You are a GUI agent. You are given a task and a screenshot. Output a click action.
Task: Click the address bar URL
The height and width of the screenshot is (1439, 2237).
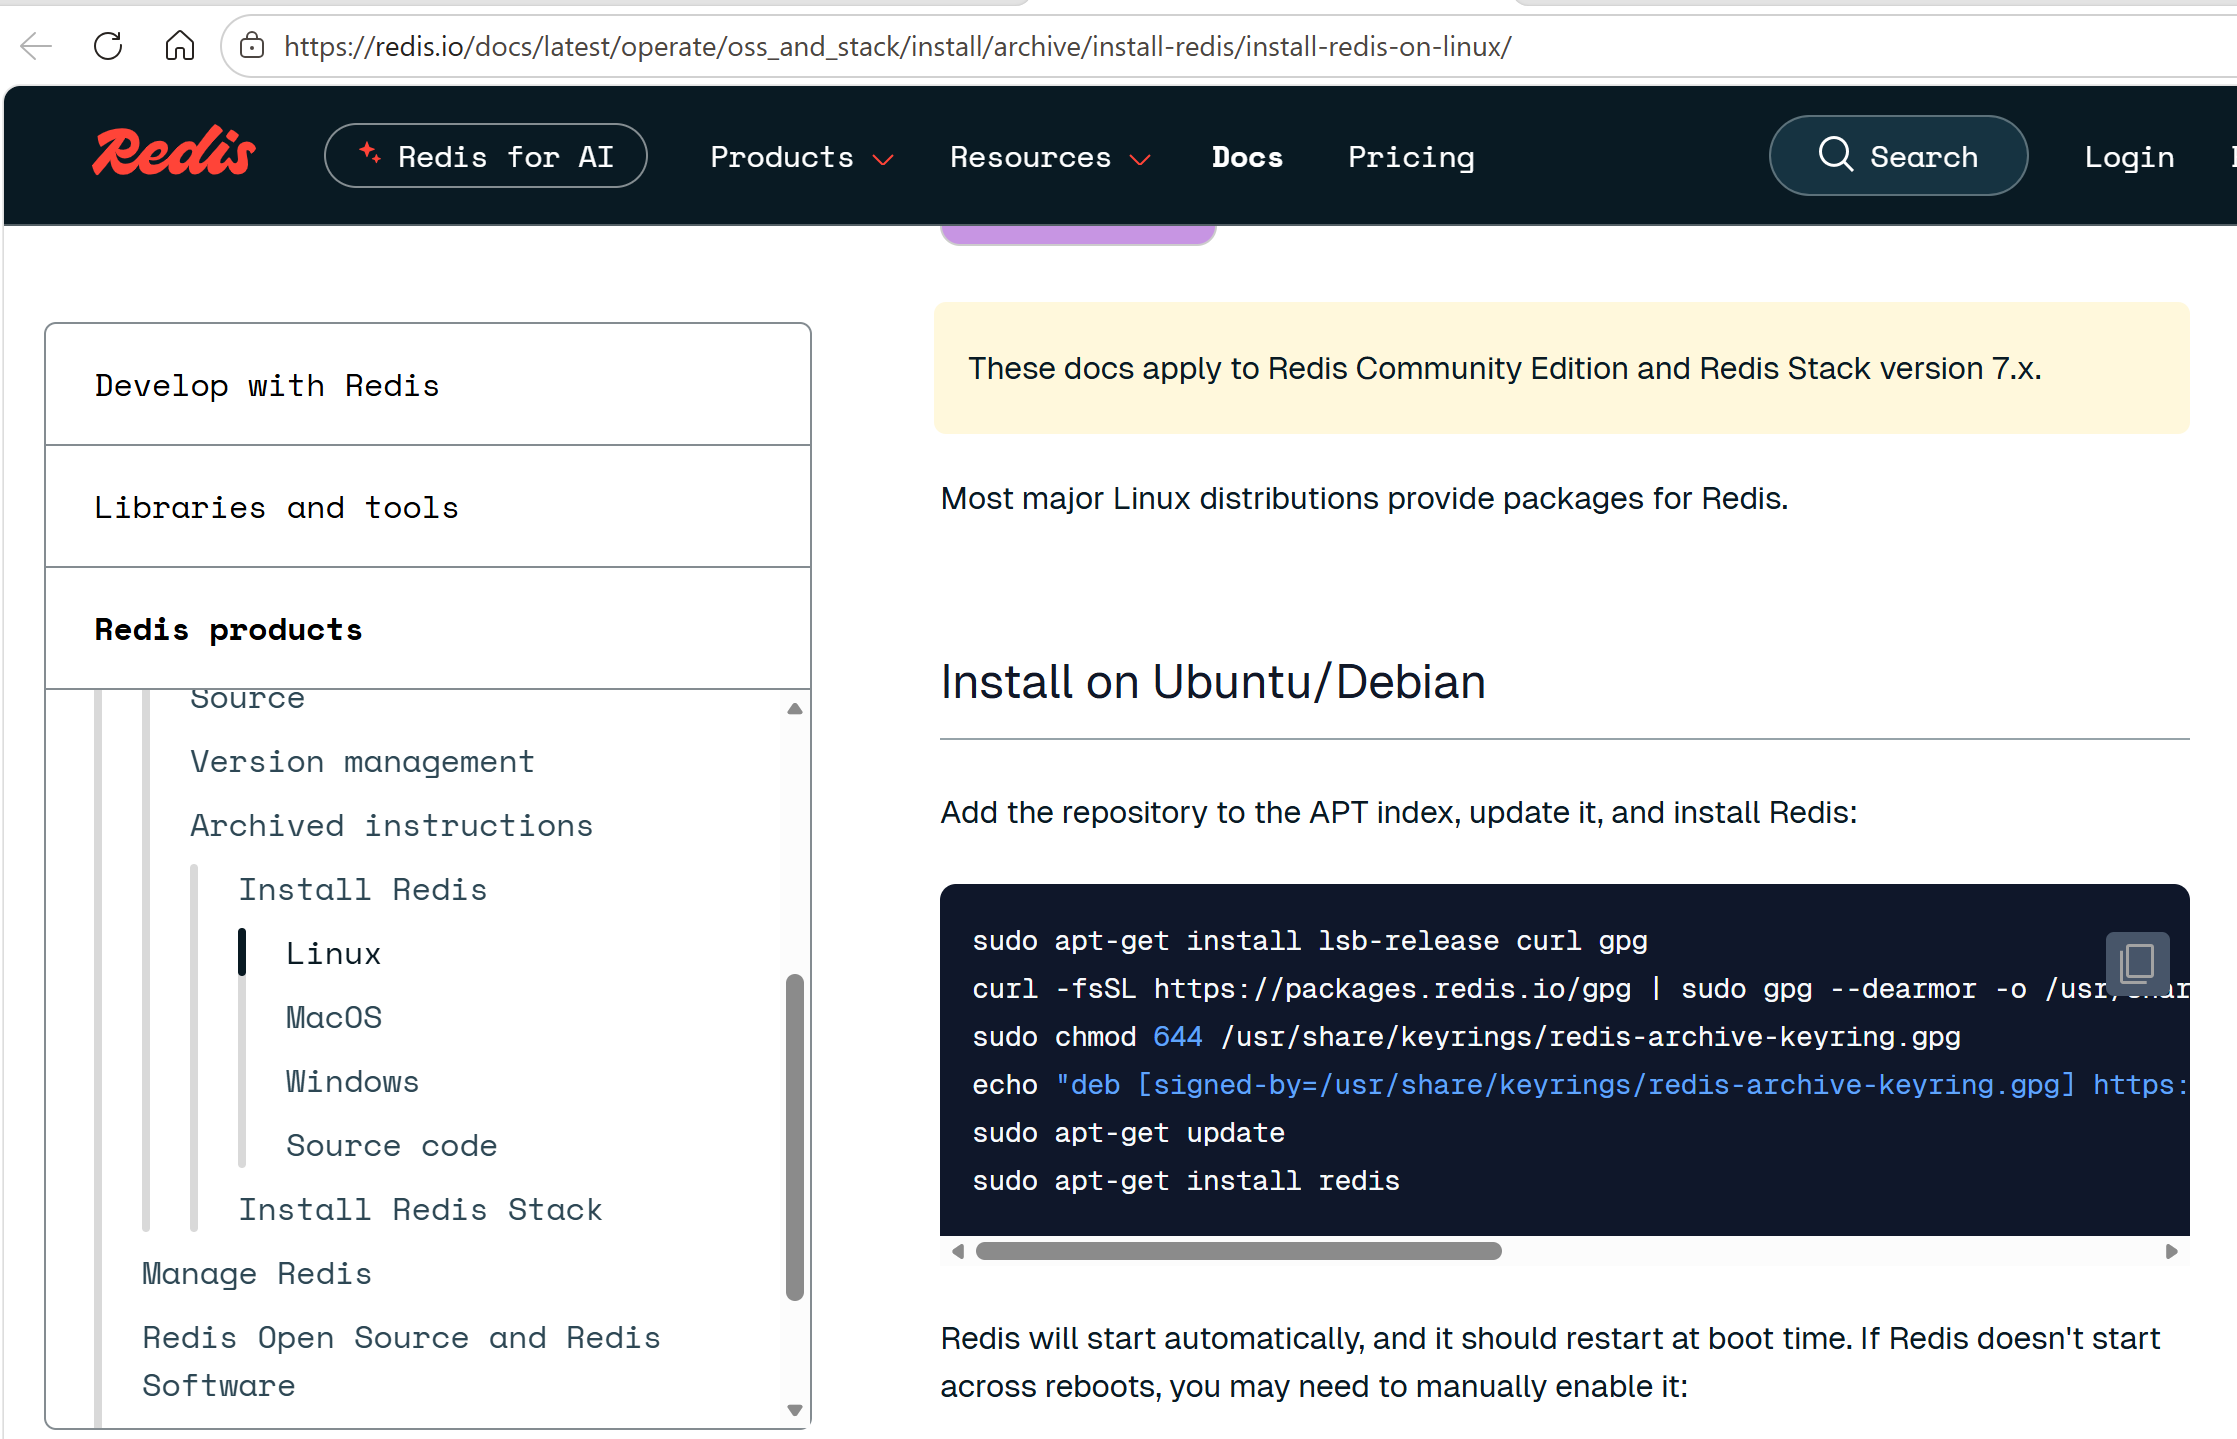tap(897, 46)
